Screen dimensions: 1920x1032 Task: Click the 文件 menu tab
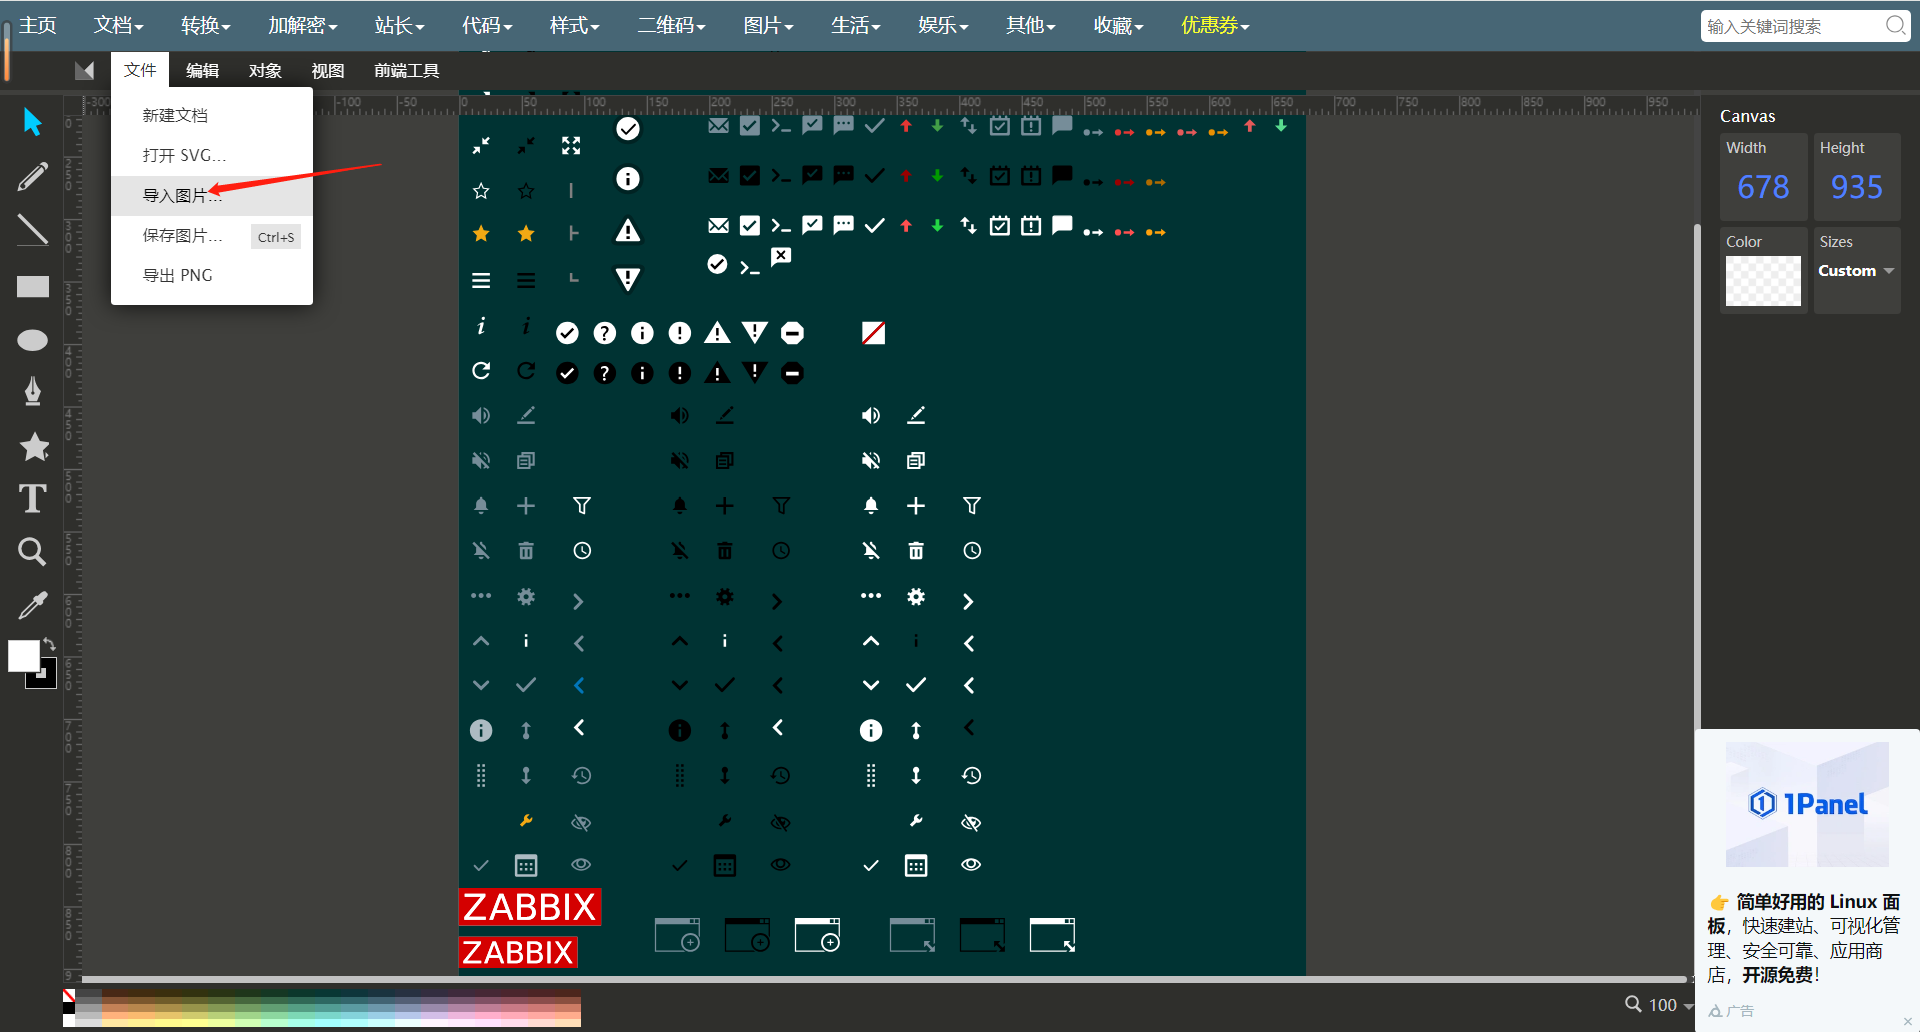click(140, 70)
